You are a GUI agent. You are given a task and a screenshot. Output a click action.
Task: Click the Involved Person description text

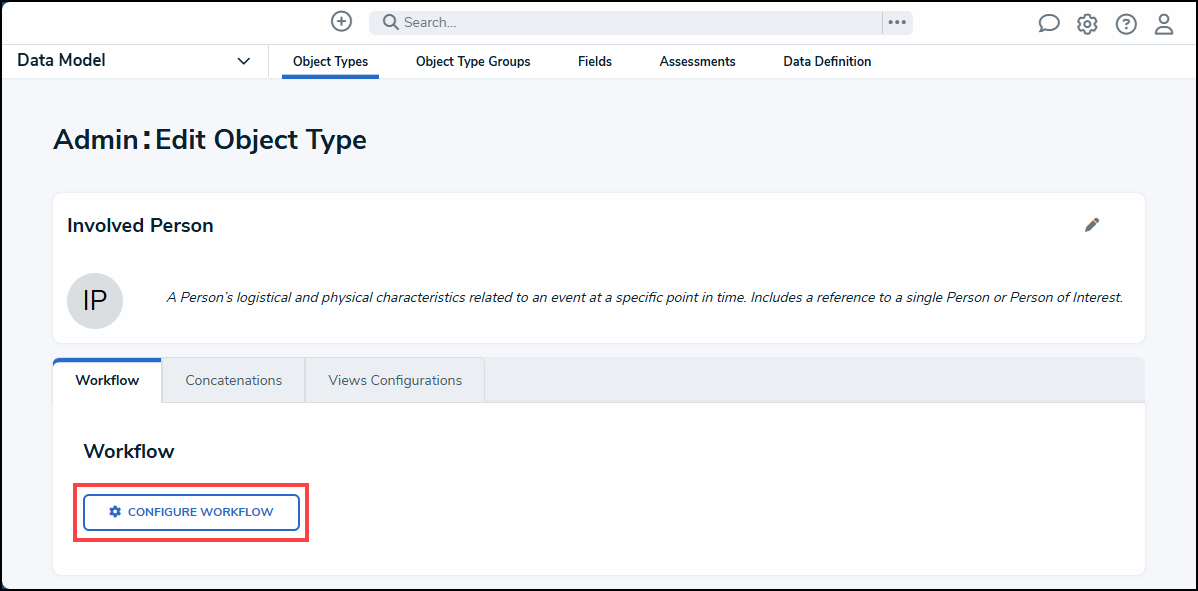point(645,298)
